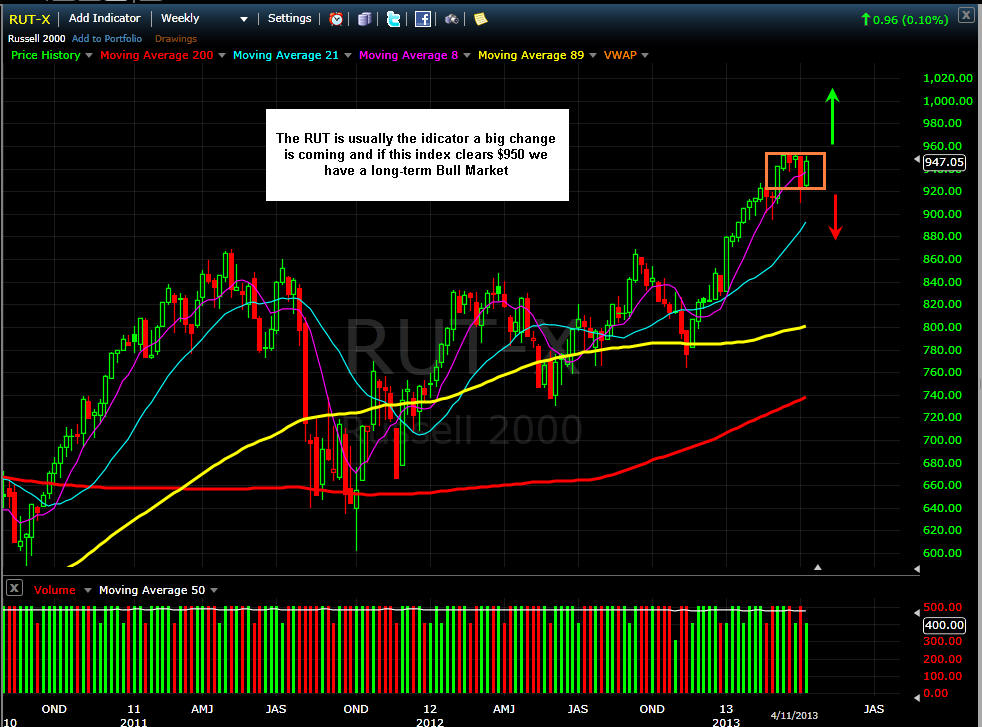Click the Russell 2000 name text

coord(36,39)
